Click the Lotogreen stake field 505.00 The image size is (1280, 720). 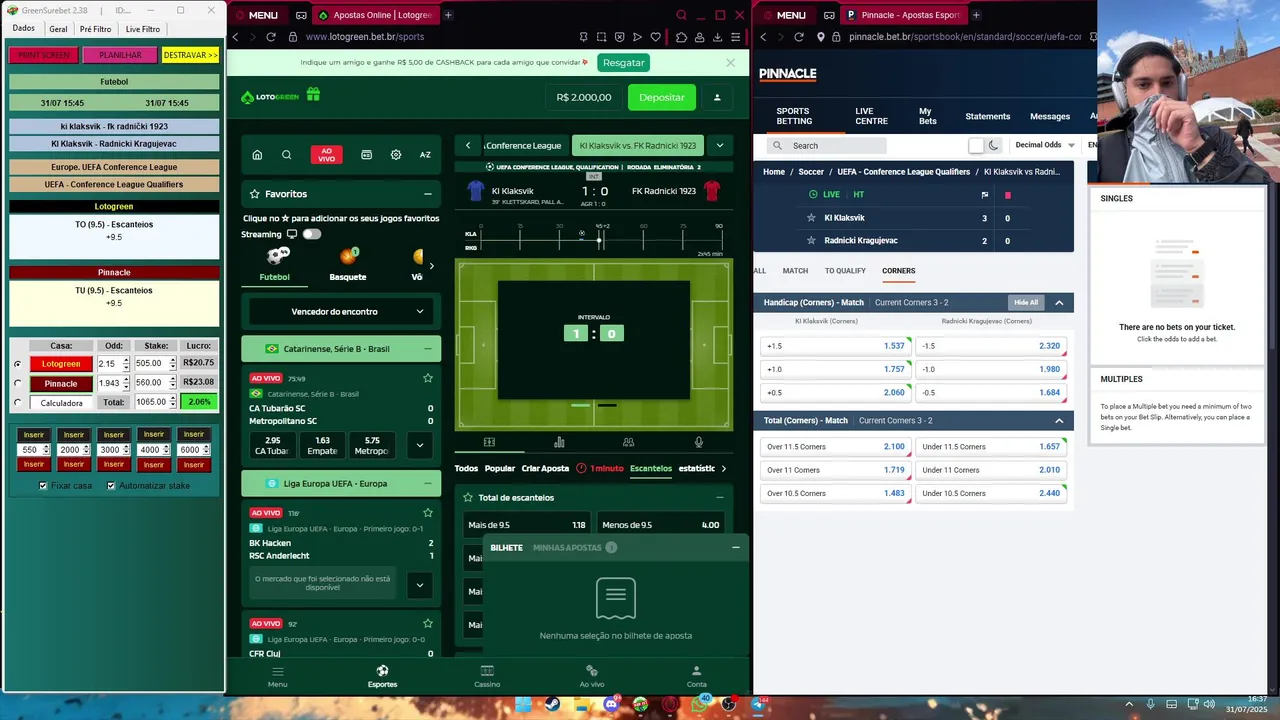pyautogui.click(x=150, y=364)
